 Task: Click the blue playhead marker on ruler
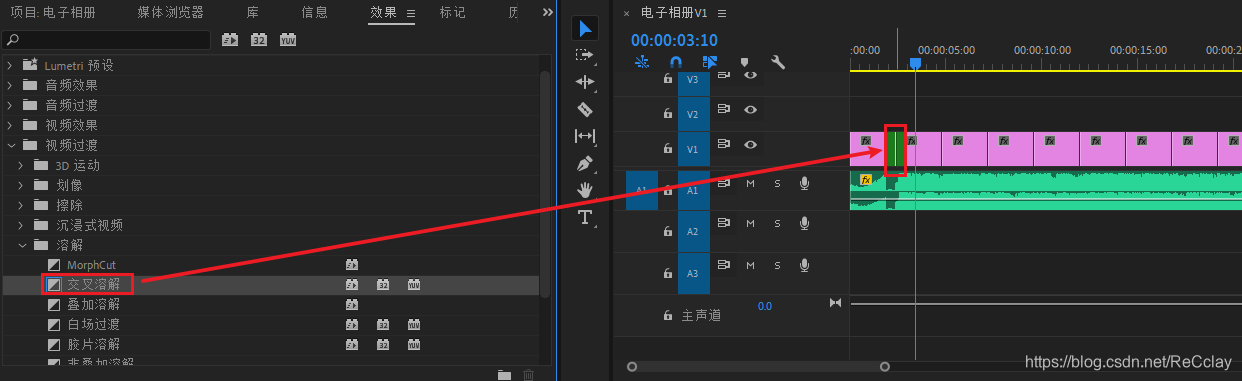click(x=915, y=63)
